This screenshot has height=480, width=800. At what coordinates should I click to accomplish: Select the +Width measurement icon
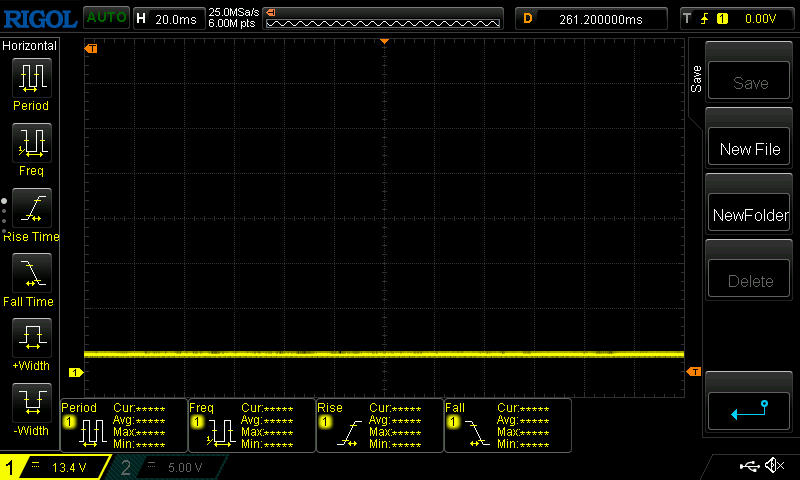(30, 339)
